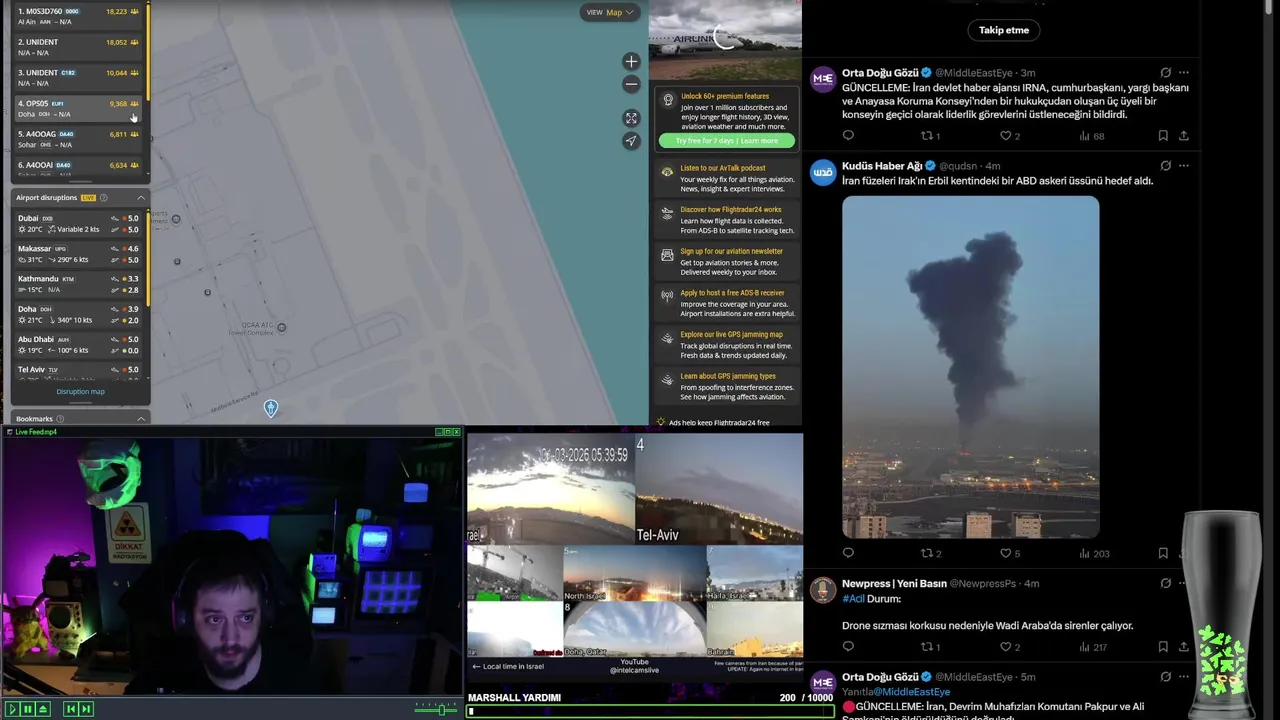Select flight OPS05 from Doha

click(78, 108)
